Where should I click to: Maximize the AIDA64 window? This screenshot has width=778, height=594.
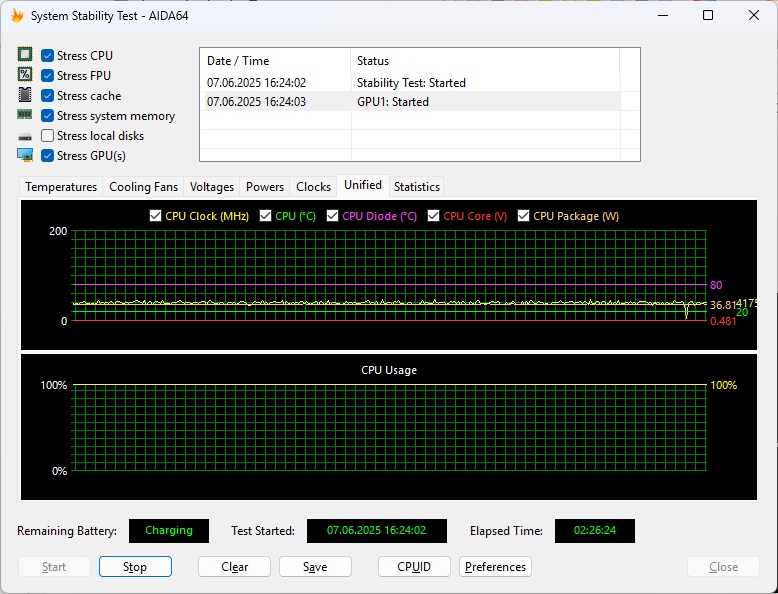coord(708,15)
